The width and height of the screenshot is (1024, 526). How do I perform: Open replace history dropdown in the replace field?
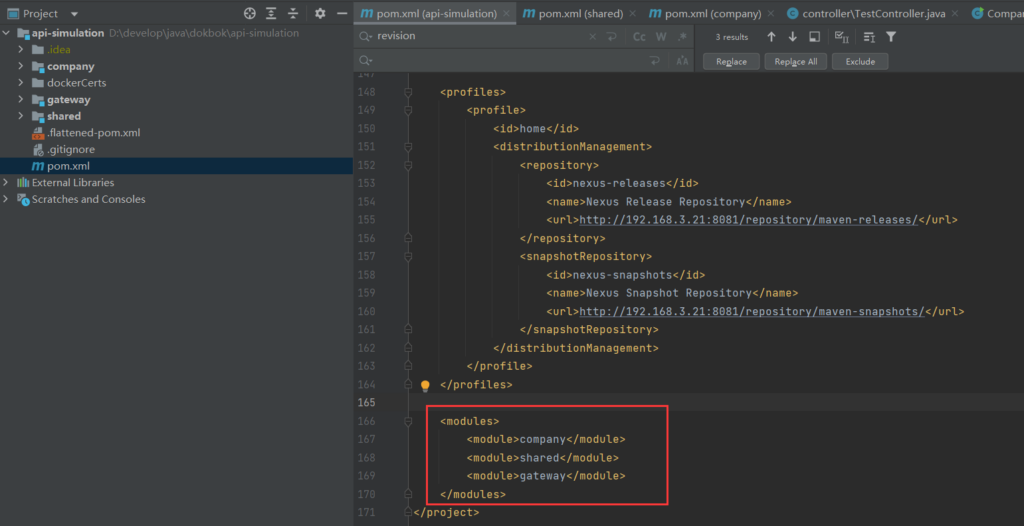coord(366,61)
